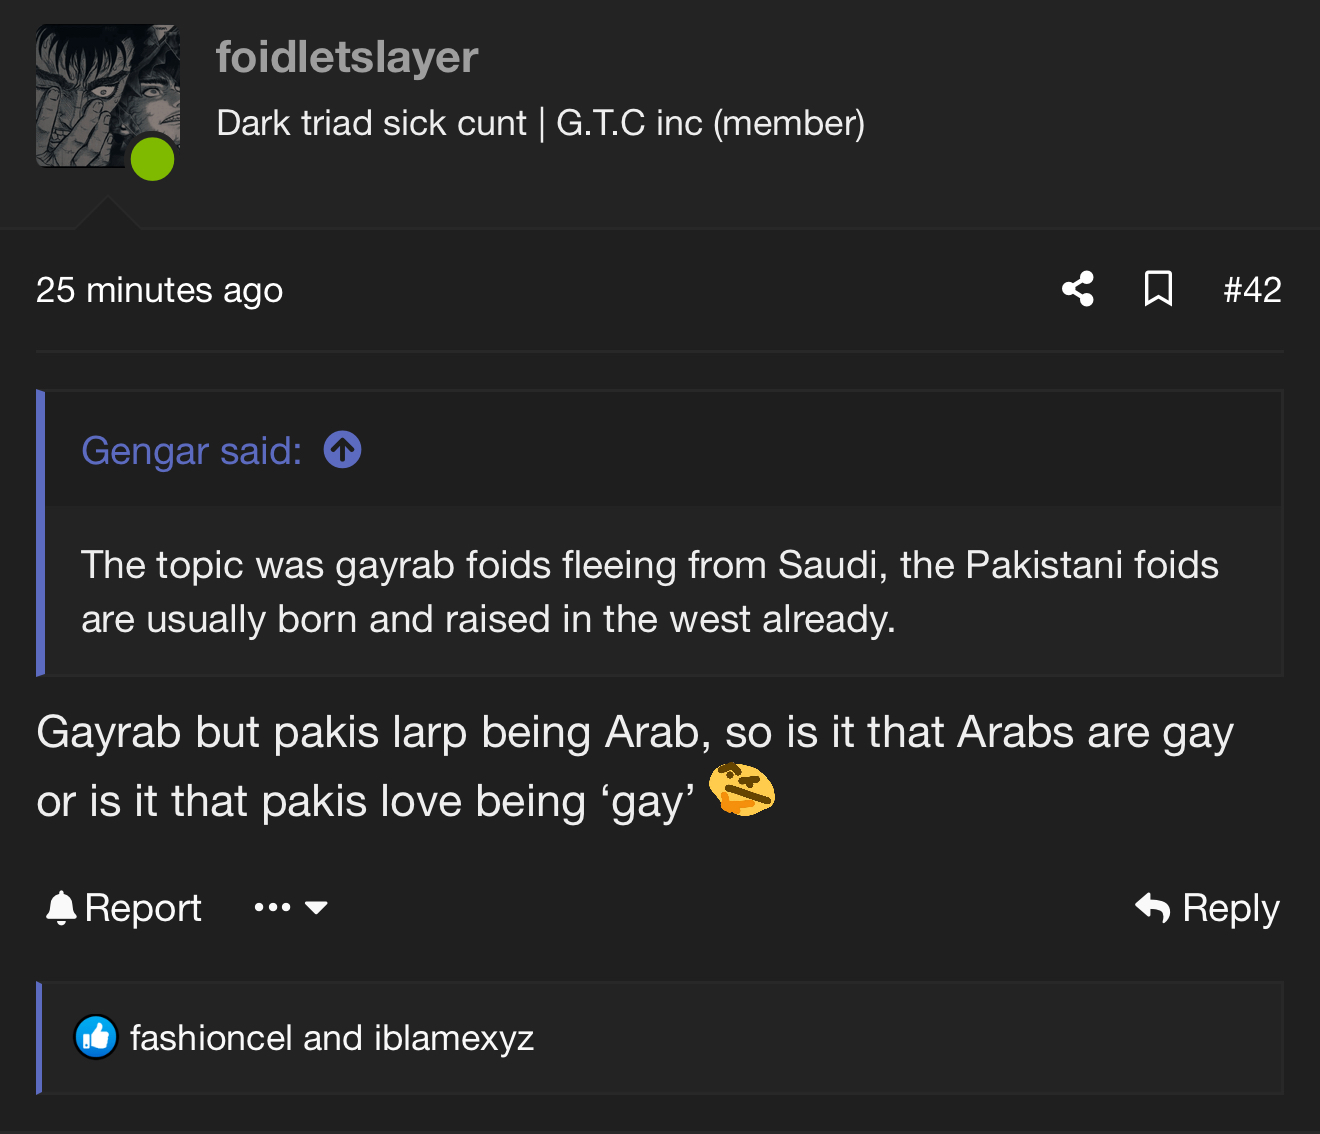Reply to this post
The width and height of the screenshot is (1320, 1134).
[1230, 908]
